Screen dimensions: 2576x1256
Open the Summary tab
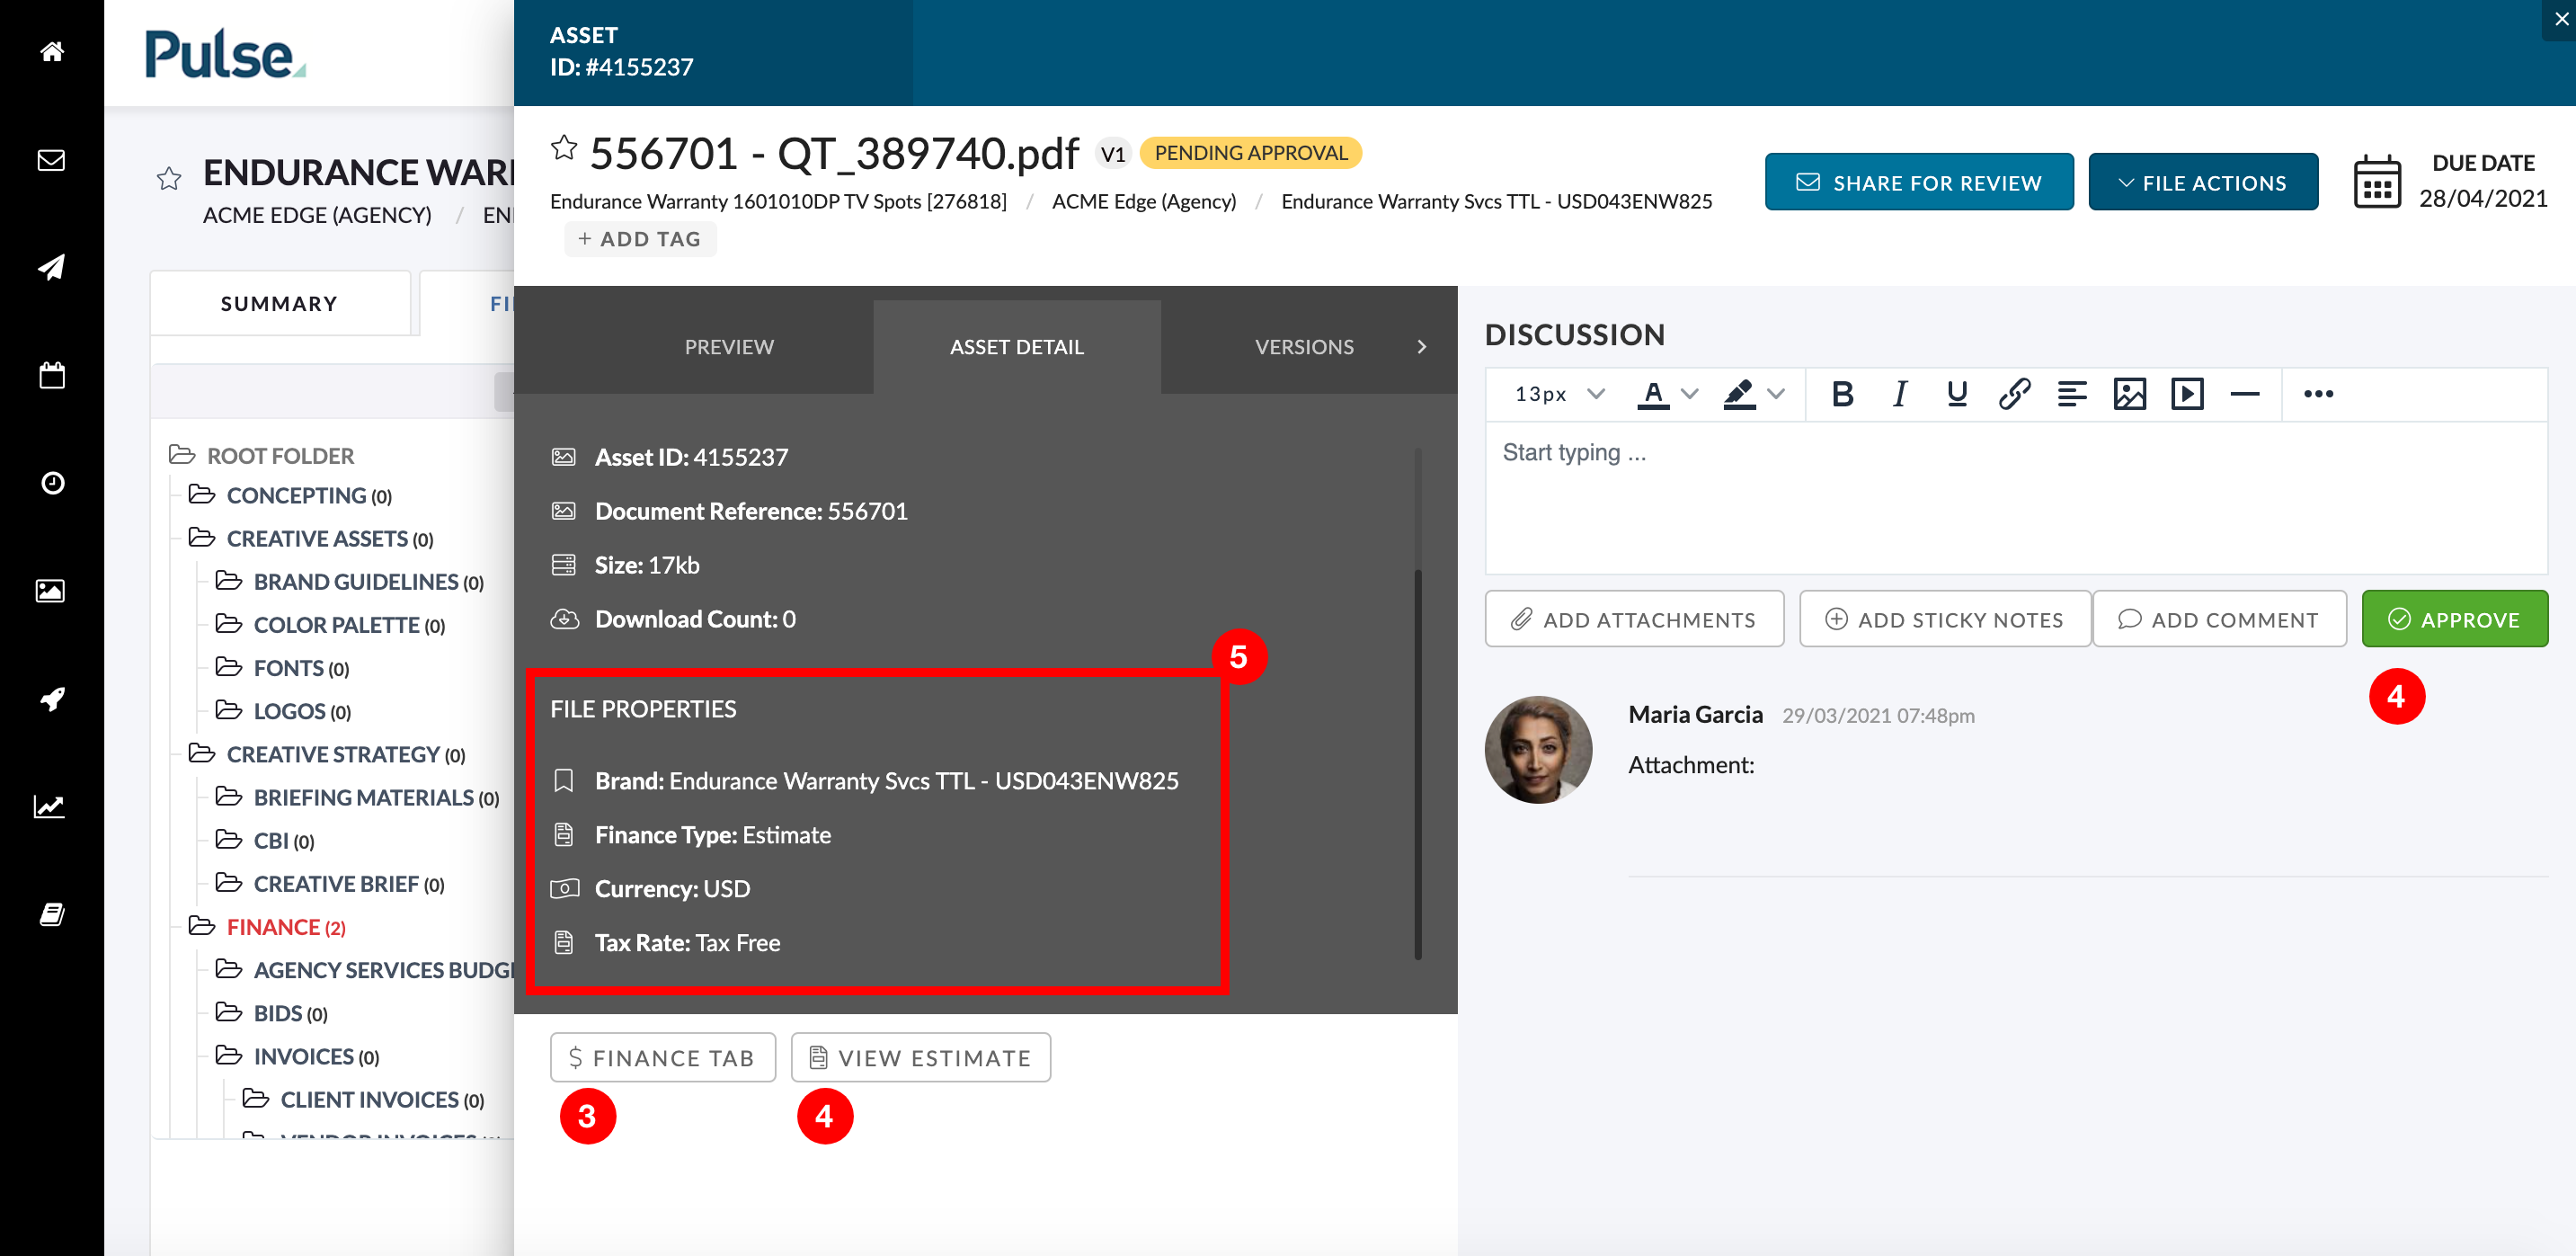click(280, 303)
